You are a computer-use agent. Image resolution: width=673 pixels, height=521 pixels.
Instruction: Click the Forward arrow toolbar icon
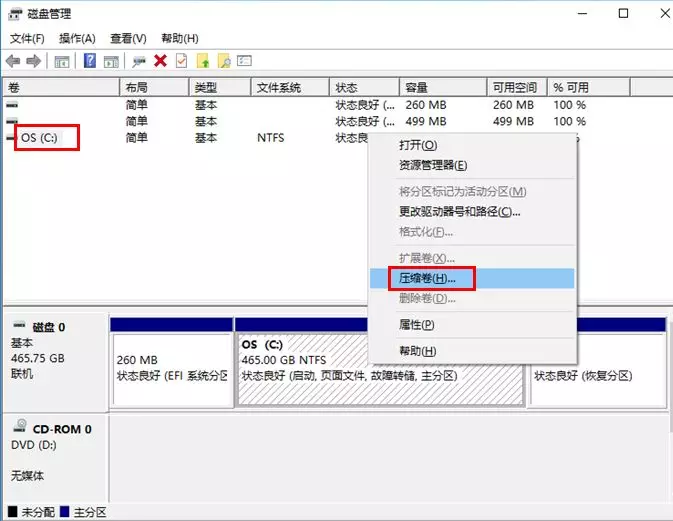33,61
